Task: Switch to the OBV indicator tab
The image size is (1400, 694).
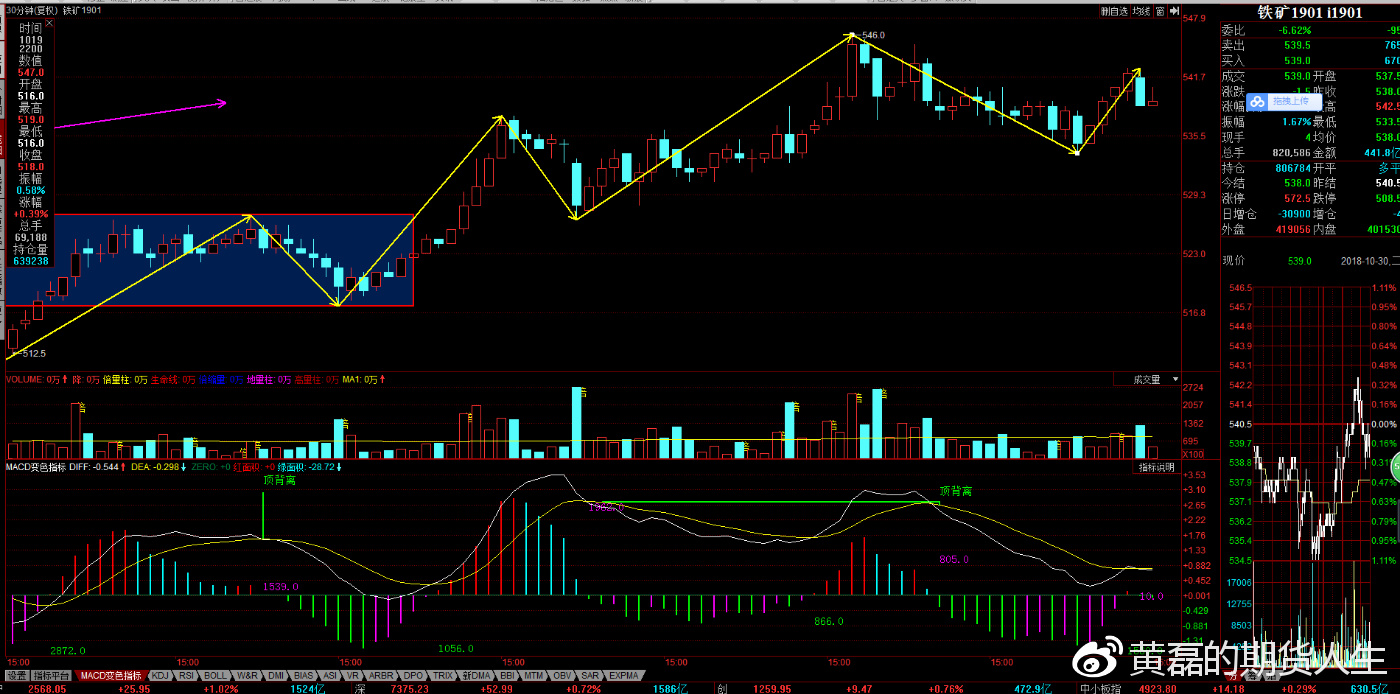Action: coord(562,675)
